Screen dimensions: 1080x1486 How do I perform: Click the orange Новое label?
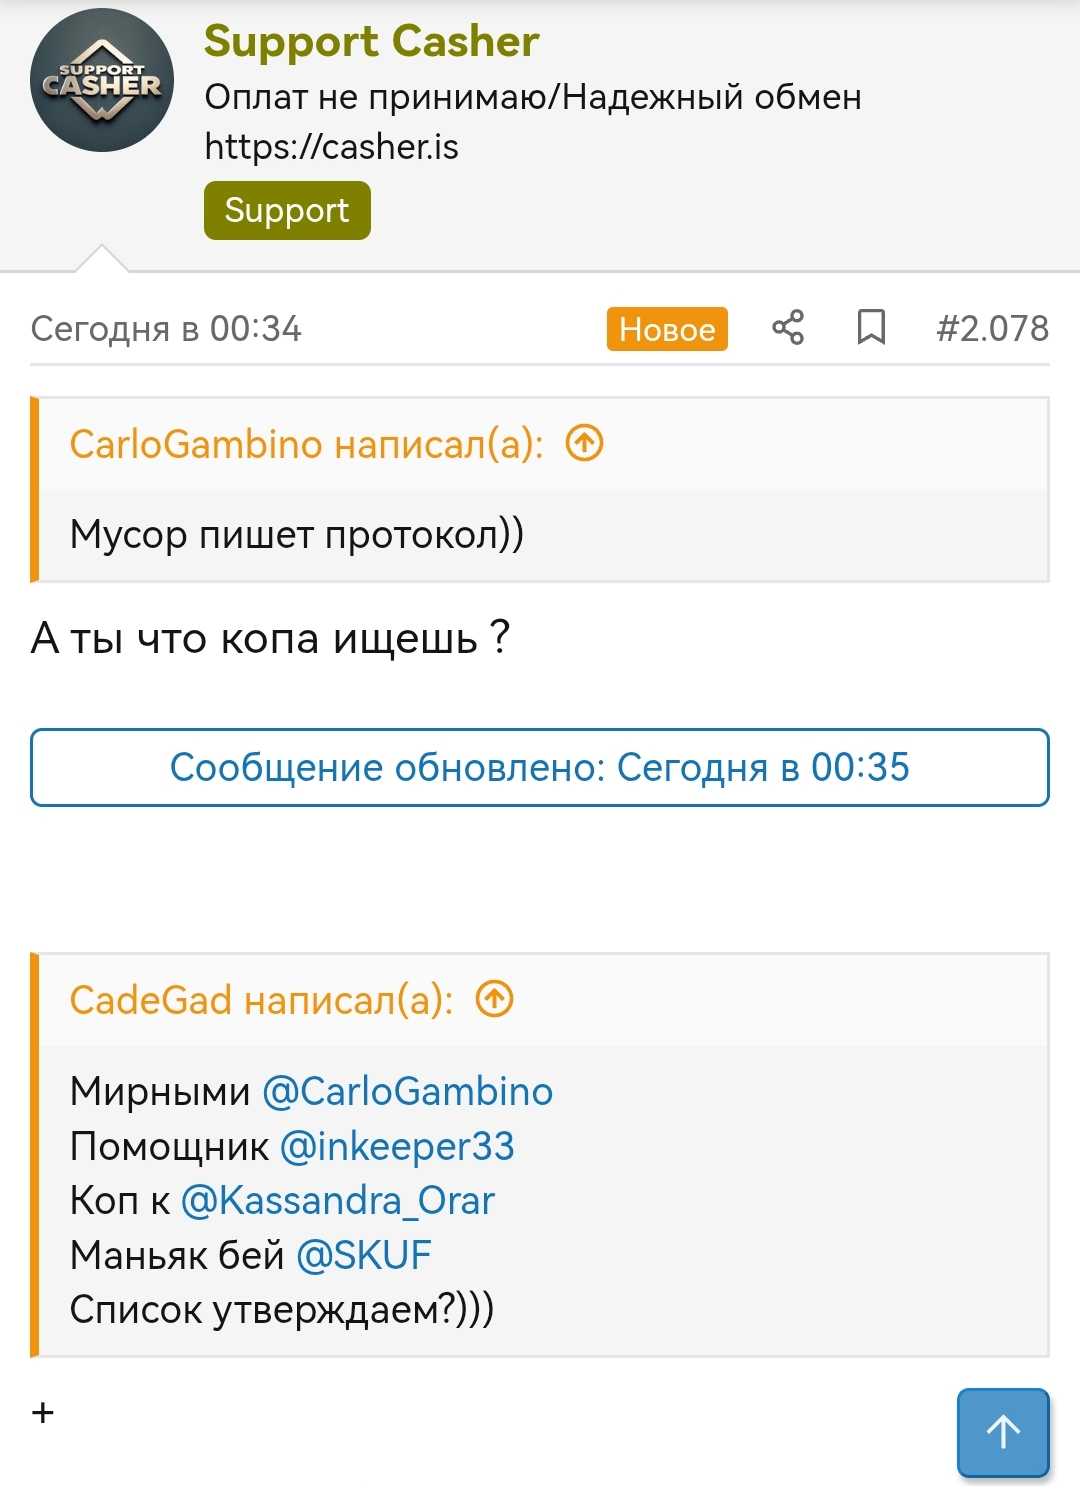667,329
